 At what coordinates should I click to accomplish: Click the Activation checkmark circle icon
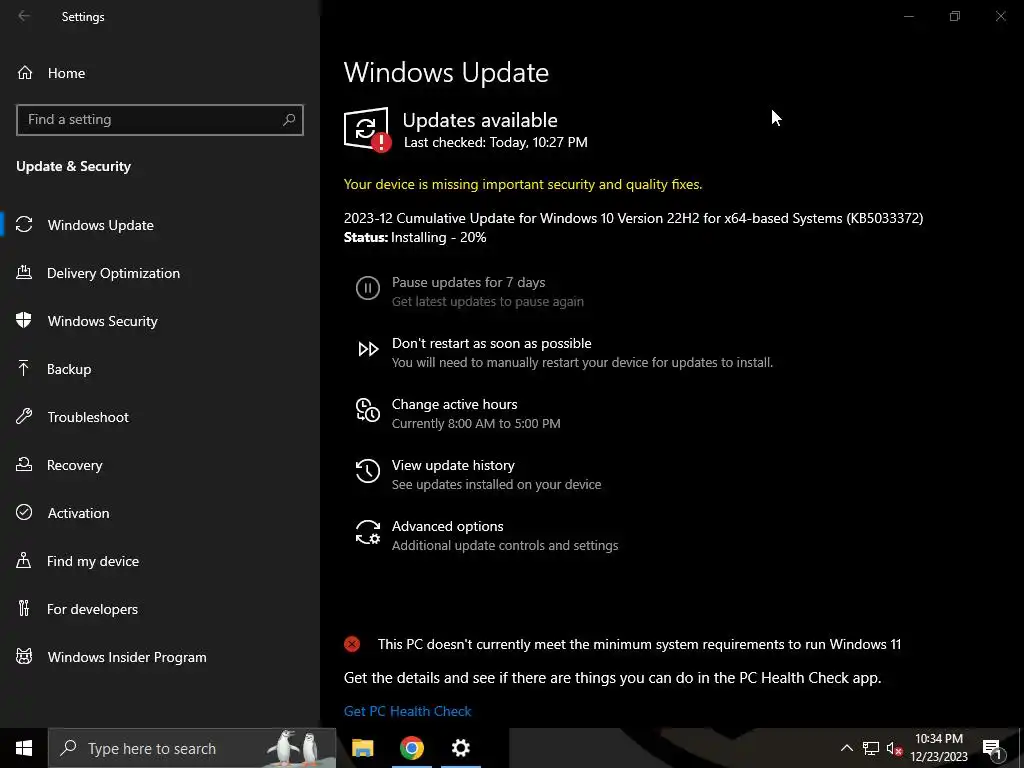24,513
